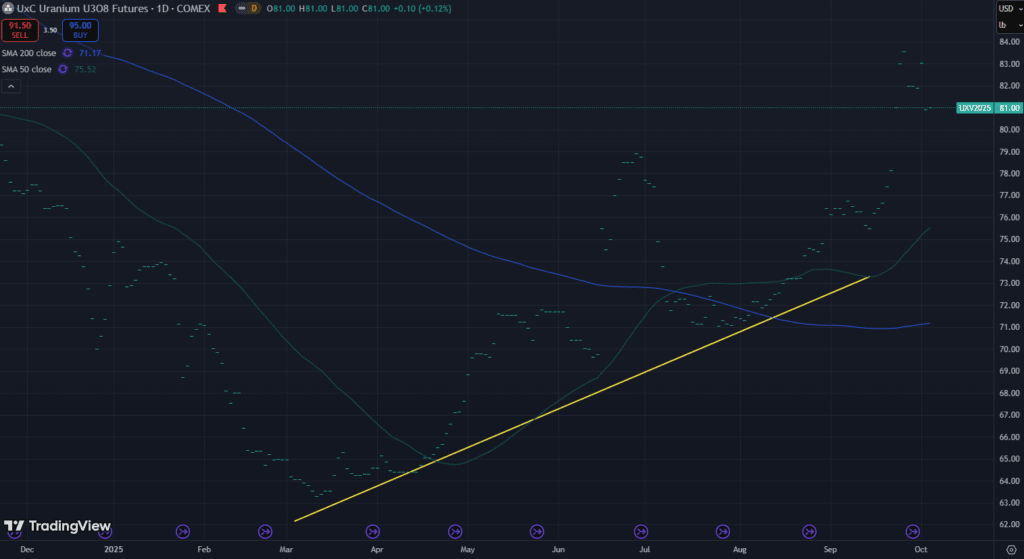Click the UXV2025 price label
Image resolution: width=1024 pixels, height=559 pixels.
(974, 107)
